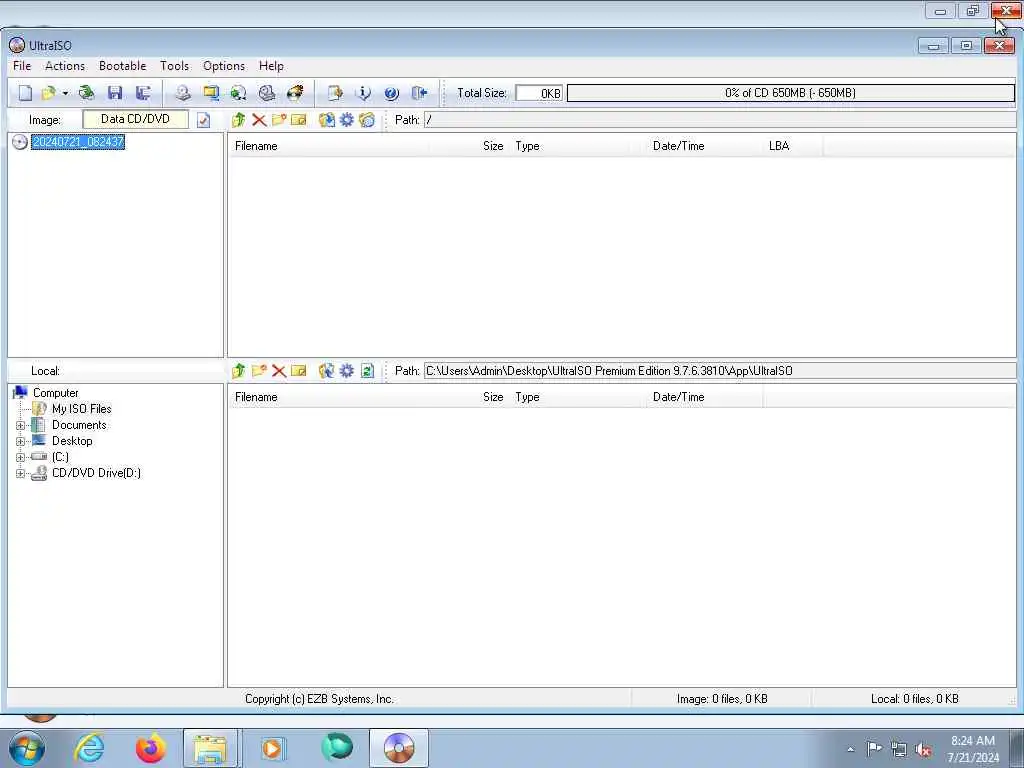Sort the image pane by the Filename column header
Viewport: 1024px width, 768px height.
(x=328, y=146)
